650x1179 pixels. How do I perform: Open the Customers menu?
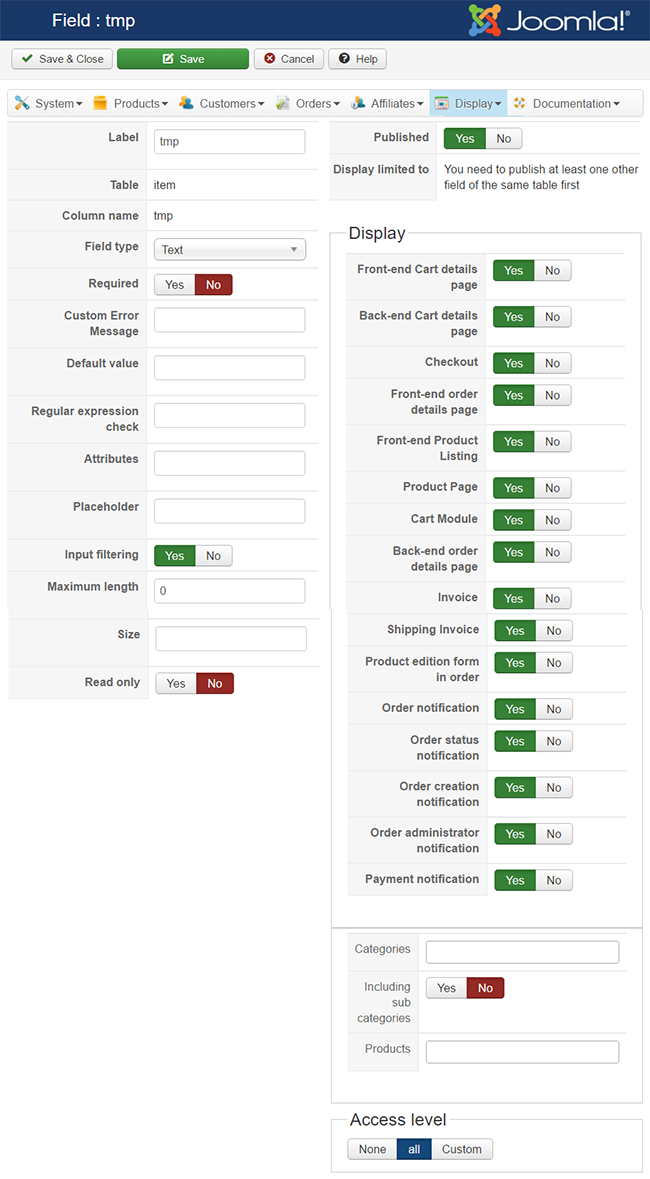(x=231, y=103)
